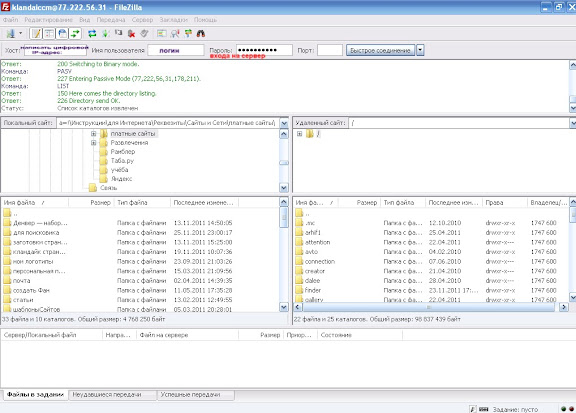Viewport: 576px width, 413px height.
Task: Open the Site Manager dropdown arrow
Action: pyautogui.click(x=21, y=33)
